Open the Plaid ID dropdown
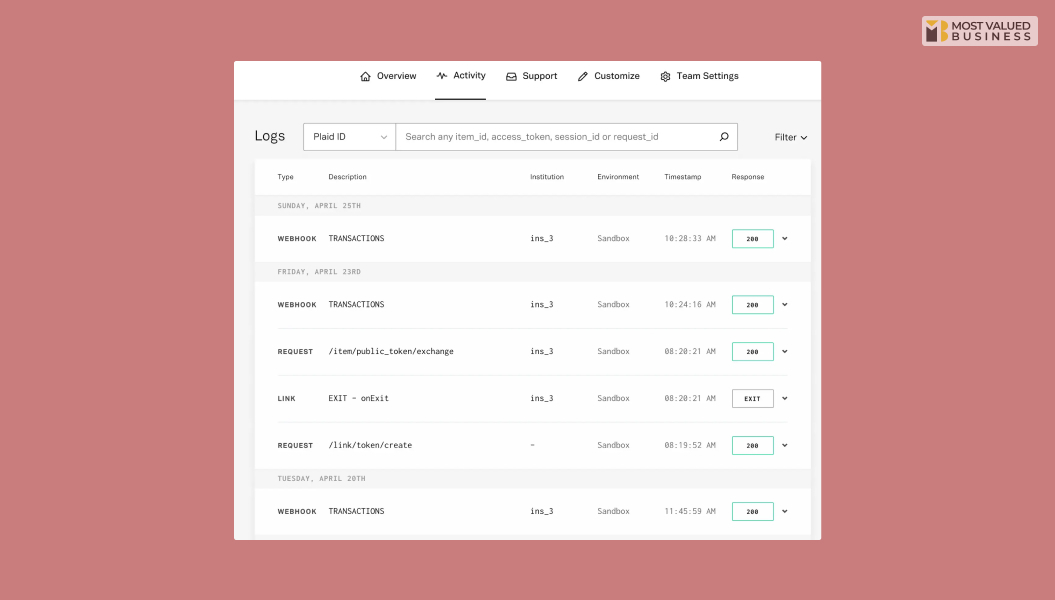This screenshot has width=1055, height=600. tap(349, 137)
